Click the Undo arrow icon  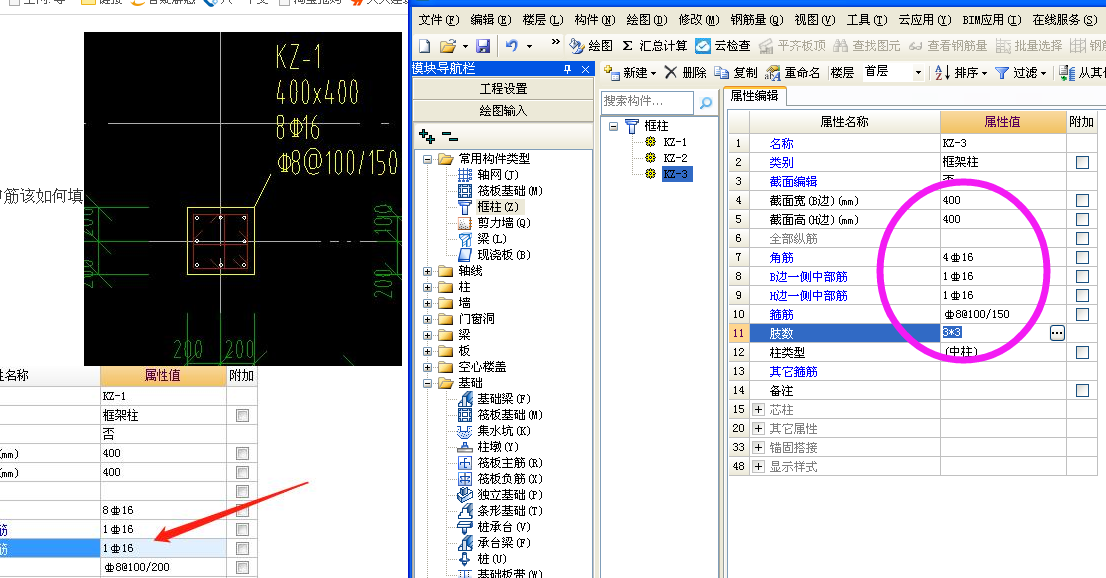(512, 46)
